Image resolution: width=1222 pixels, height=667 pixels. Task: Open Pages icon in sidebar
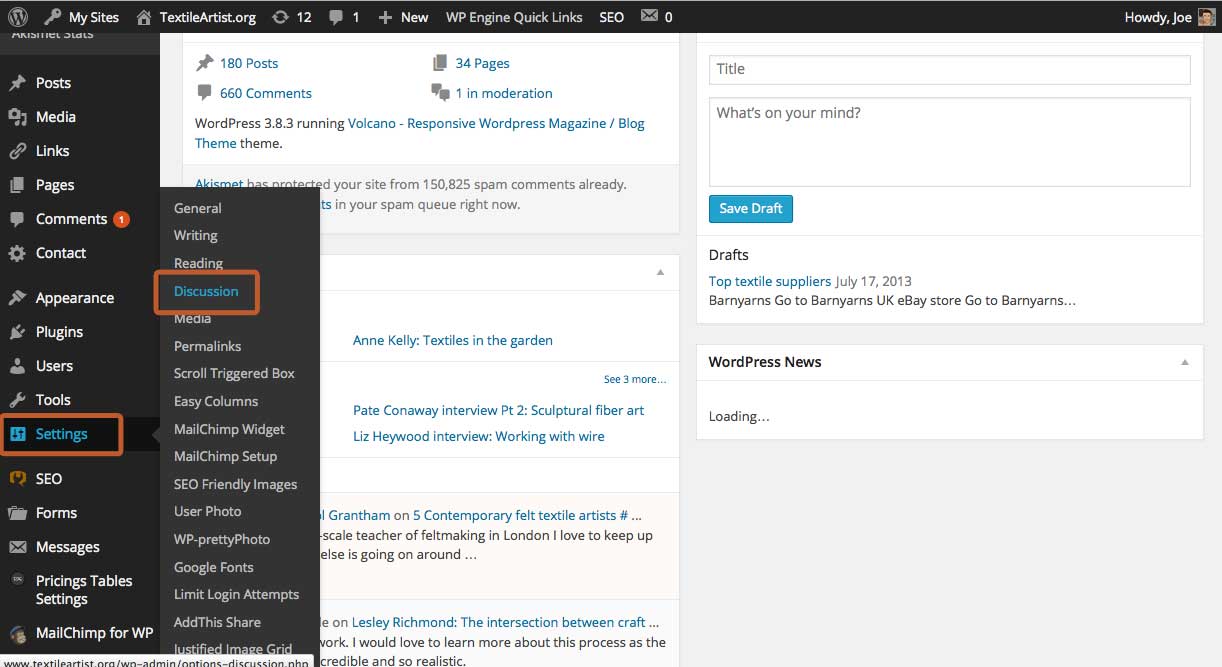tap(17, 185)
